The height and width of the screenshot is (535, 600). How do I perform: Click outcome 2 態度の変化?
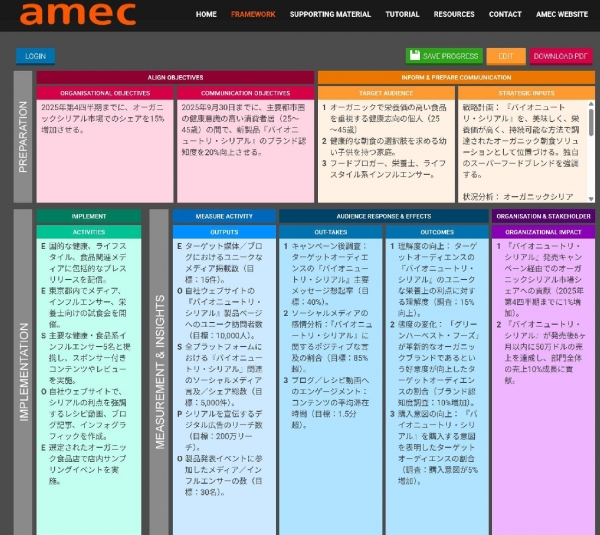click(435, 363)
